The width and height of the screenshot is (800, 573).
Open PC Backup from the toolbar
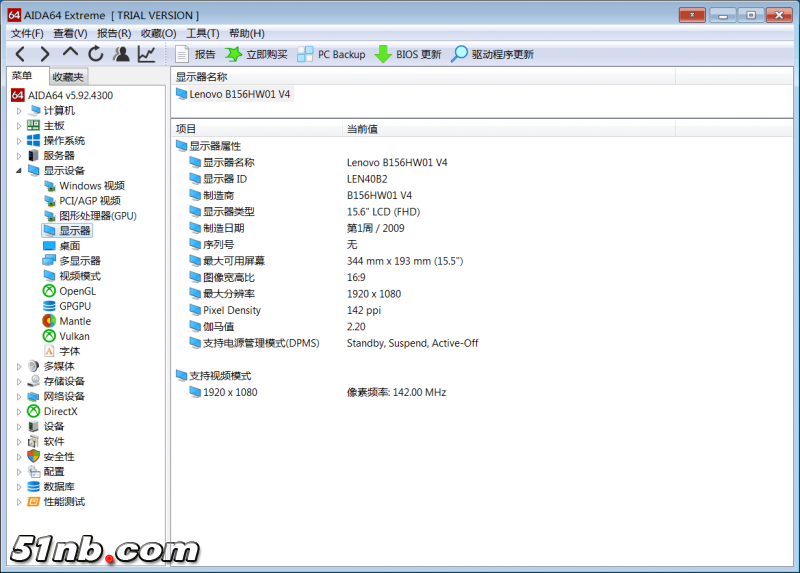tap(331, 54)
